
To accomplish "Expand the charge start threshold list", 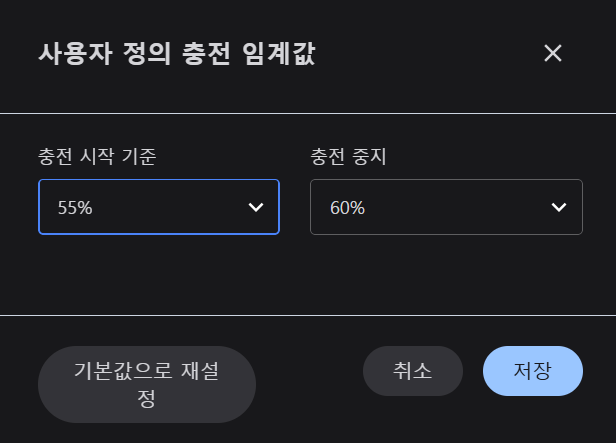I will pyautogui.click(x=158, y=207).
